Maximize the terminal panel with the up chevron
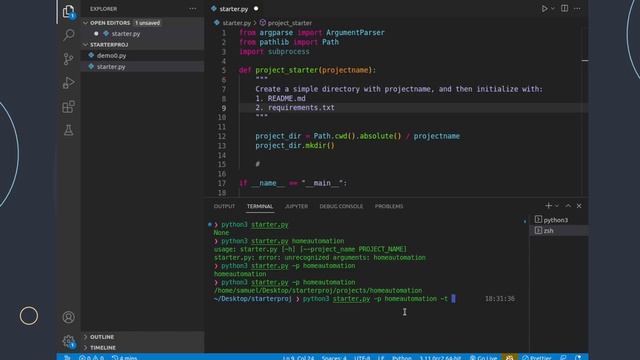 tap(568, 206)
